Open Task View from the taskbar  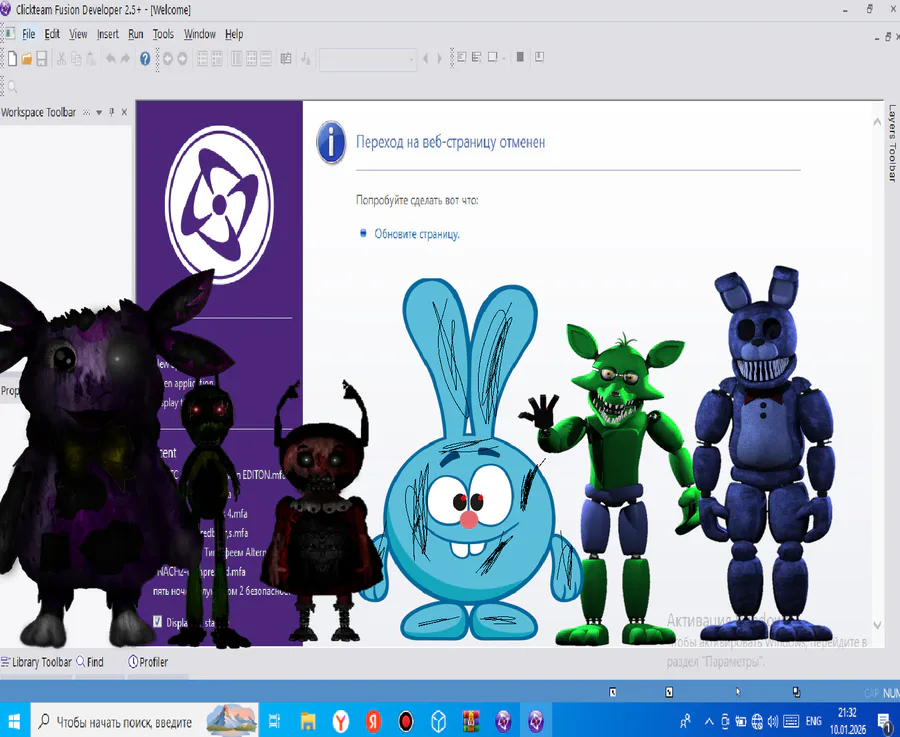click(x=274, y=721)
